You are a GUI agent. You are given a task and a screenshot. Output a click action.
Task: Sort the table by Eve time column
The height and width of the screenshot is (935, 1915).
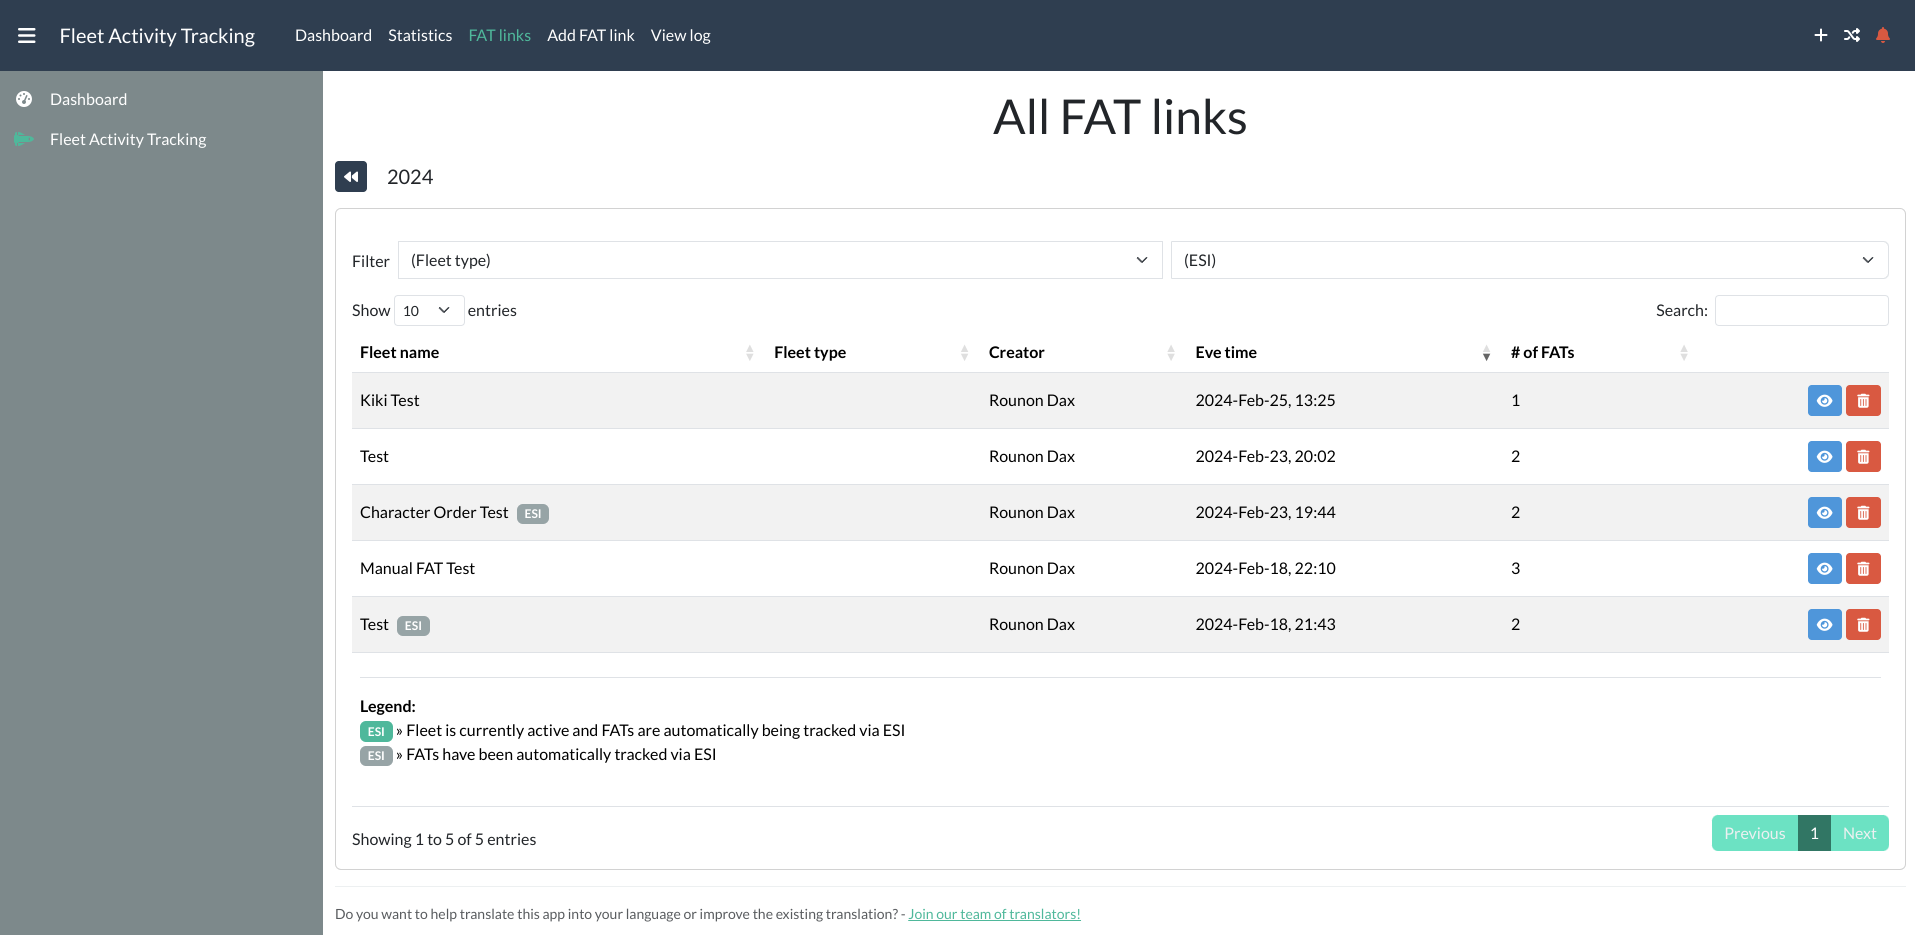coord(1227,352)
